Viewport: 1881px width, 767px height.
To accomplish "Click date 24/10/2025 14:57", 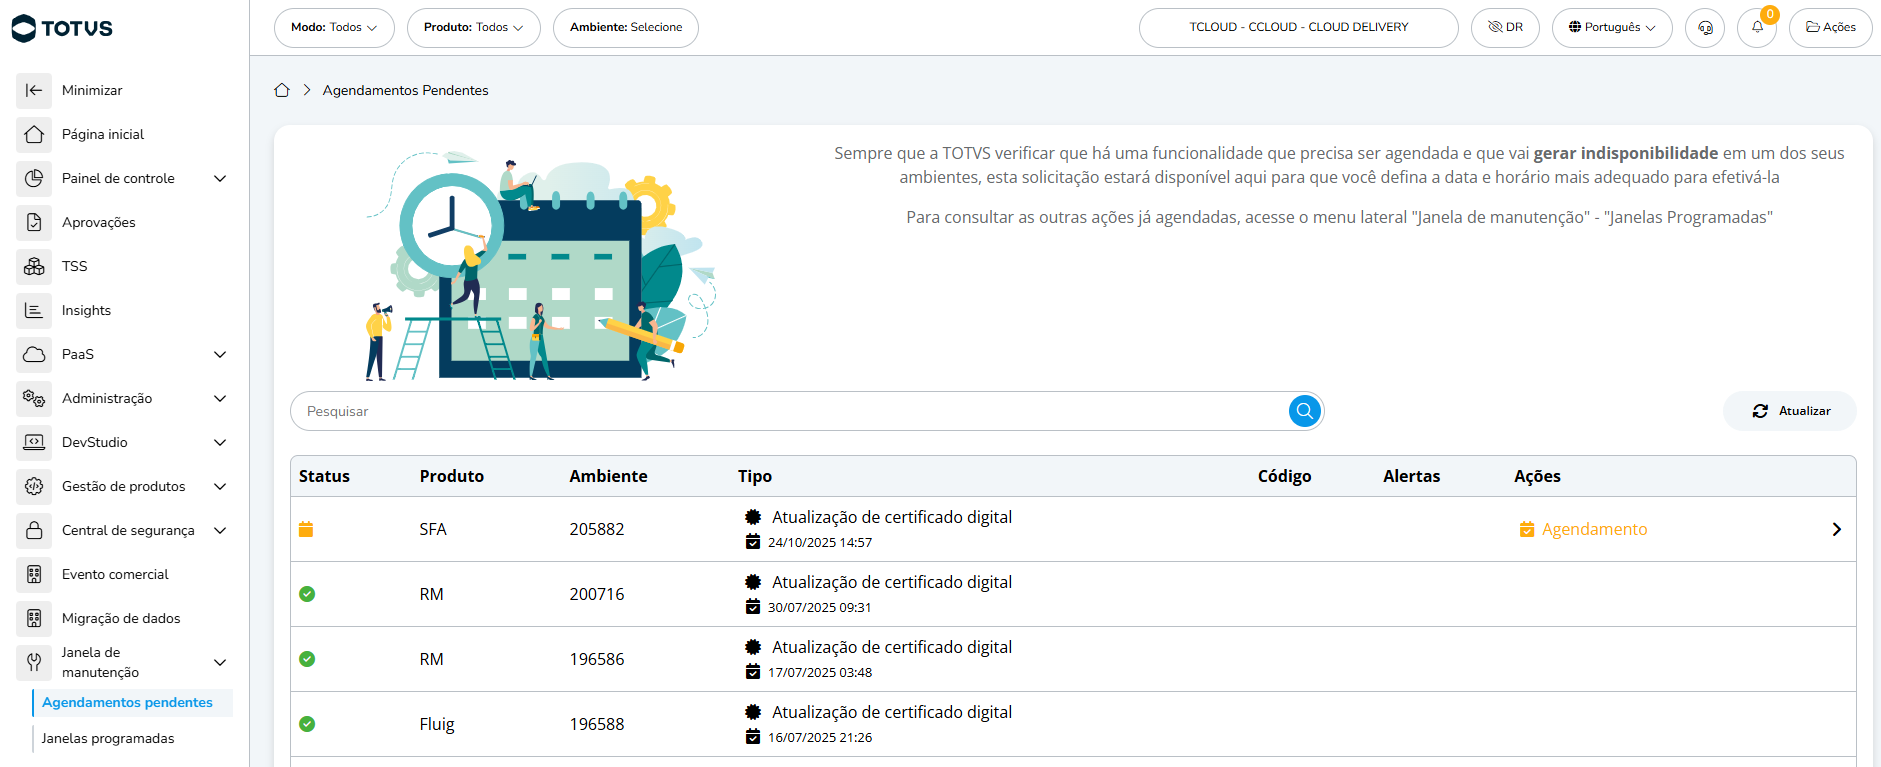I will tap(819, 542).
